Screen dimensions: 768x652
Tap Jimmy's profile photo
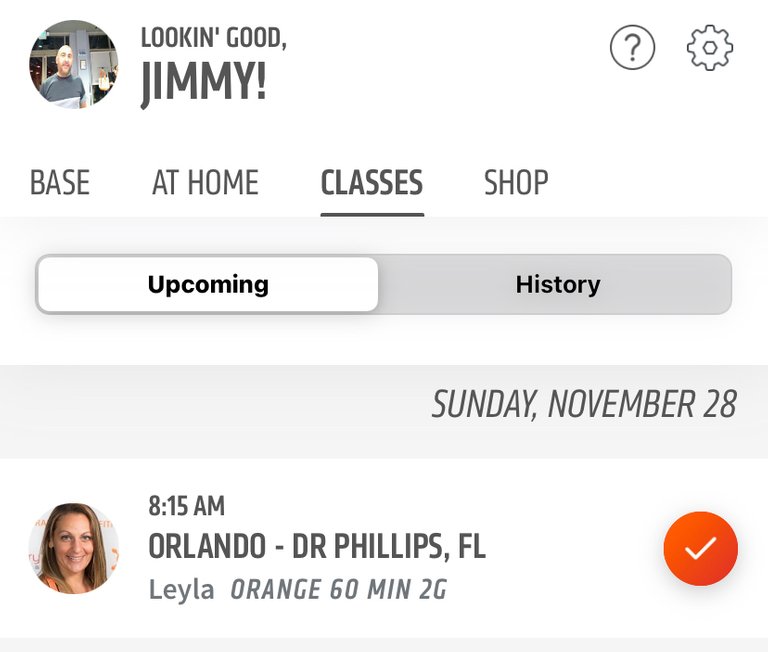[x=73, y=64]
